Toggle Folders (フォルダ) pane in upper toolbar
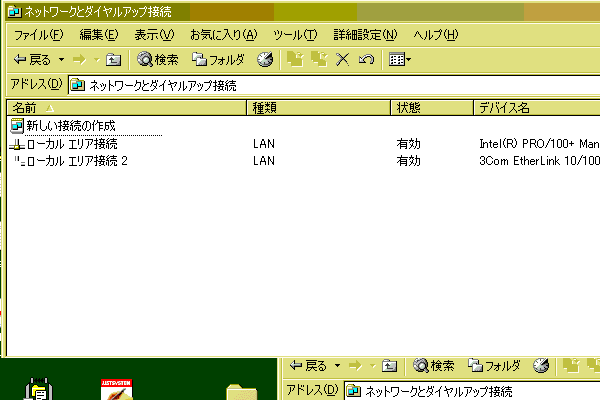The height and width of the screenshot is (400, 600). [218, 60]
